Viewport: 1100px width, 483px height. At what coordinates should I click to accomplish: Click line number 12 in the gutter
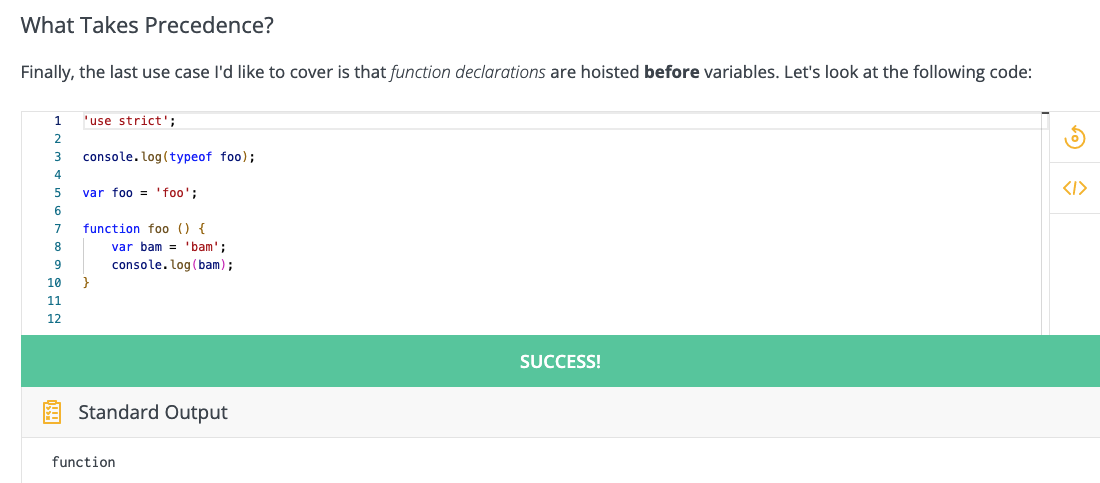click(x=54, y=319)
